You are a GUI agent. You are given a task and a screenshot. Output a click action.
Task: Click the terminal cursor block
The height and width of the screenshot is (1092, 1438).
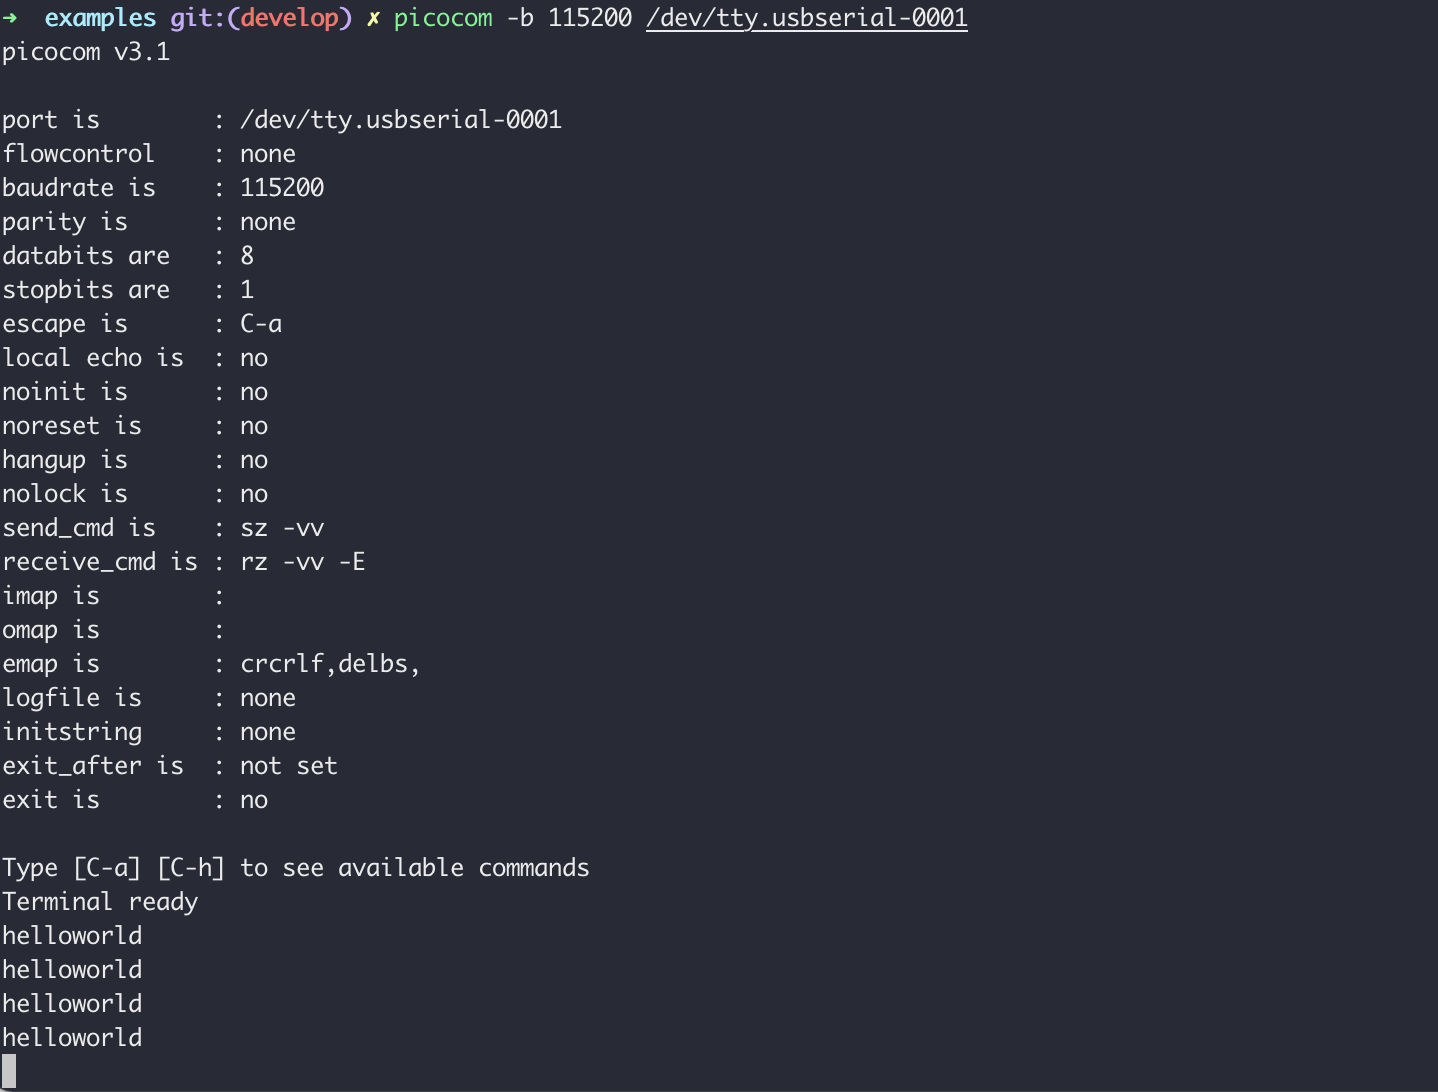9,1071
